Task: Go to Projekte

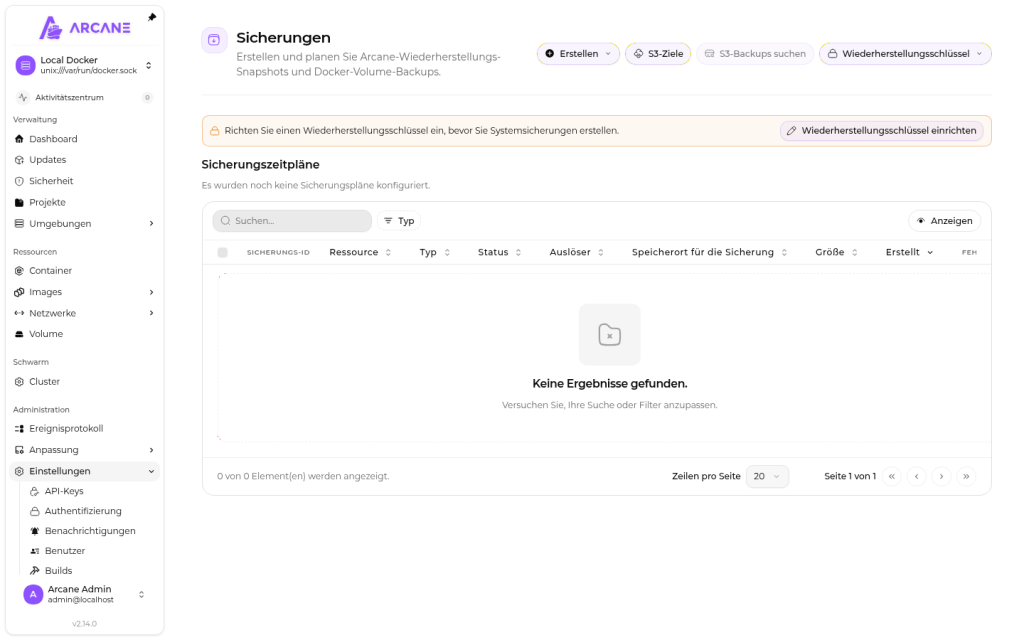Action: (x=84, y=202)
